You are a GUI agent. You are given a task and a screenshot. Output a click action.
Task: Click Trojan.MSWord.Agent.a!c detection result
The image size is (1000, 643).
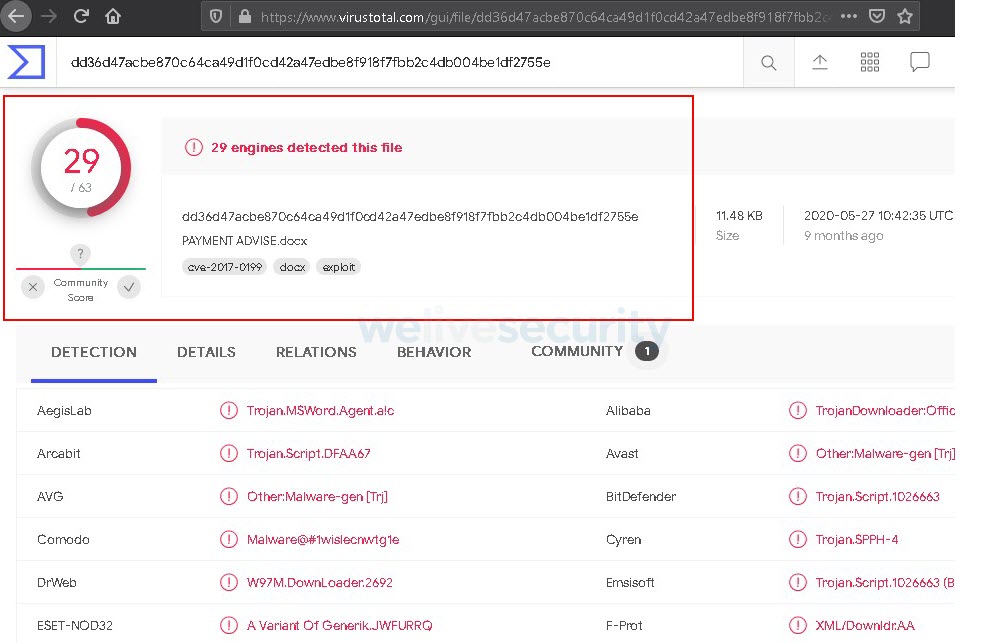click(320, 411)
